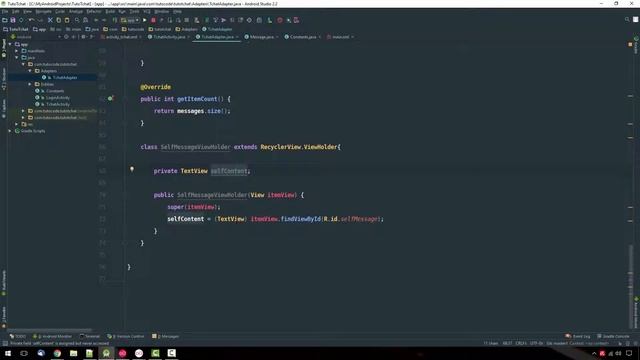Viewport: 640px width, 360px height.
Task: Toggle the Terminal tool window
Action: pos(90,336)
